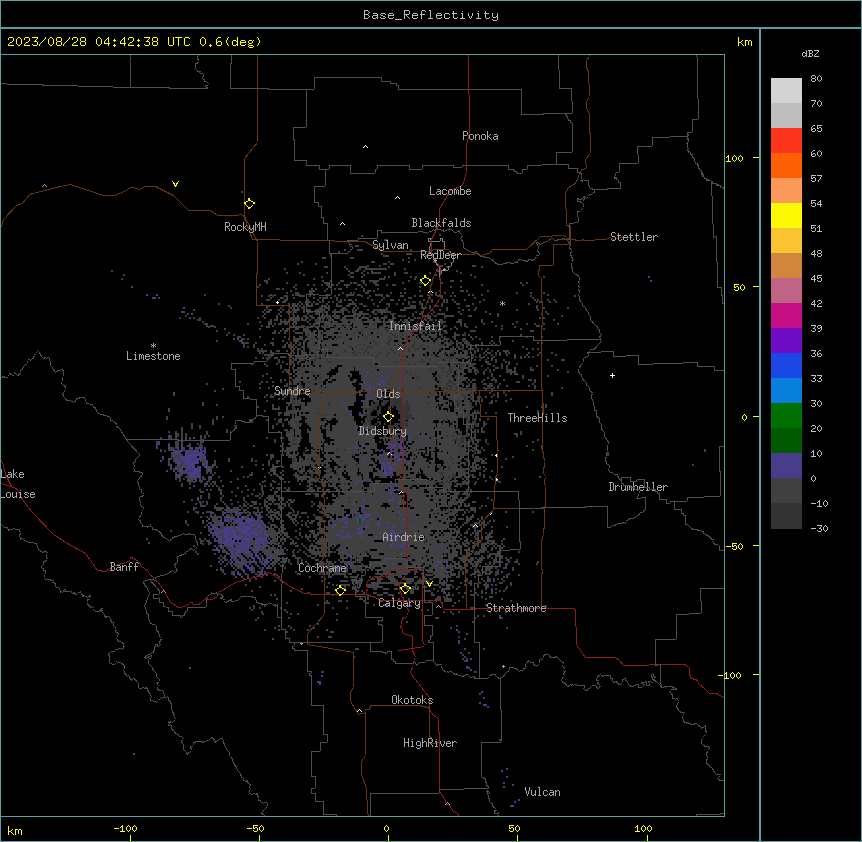Click the Airdrie label on the map
Image resolution: width=862 pixels, height=842 pixels.
coord(404,537)
